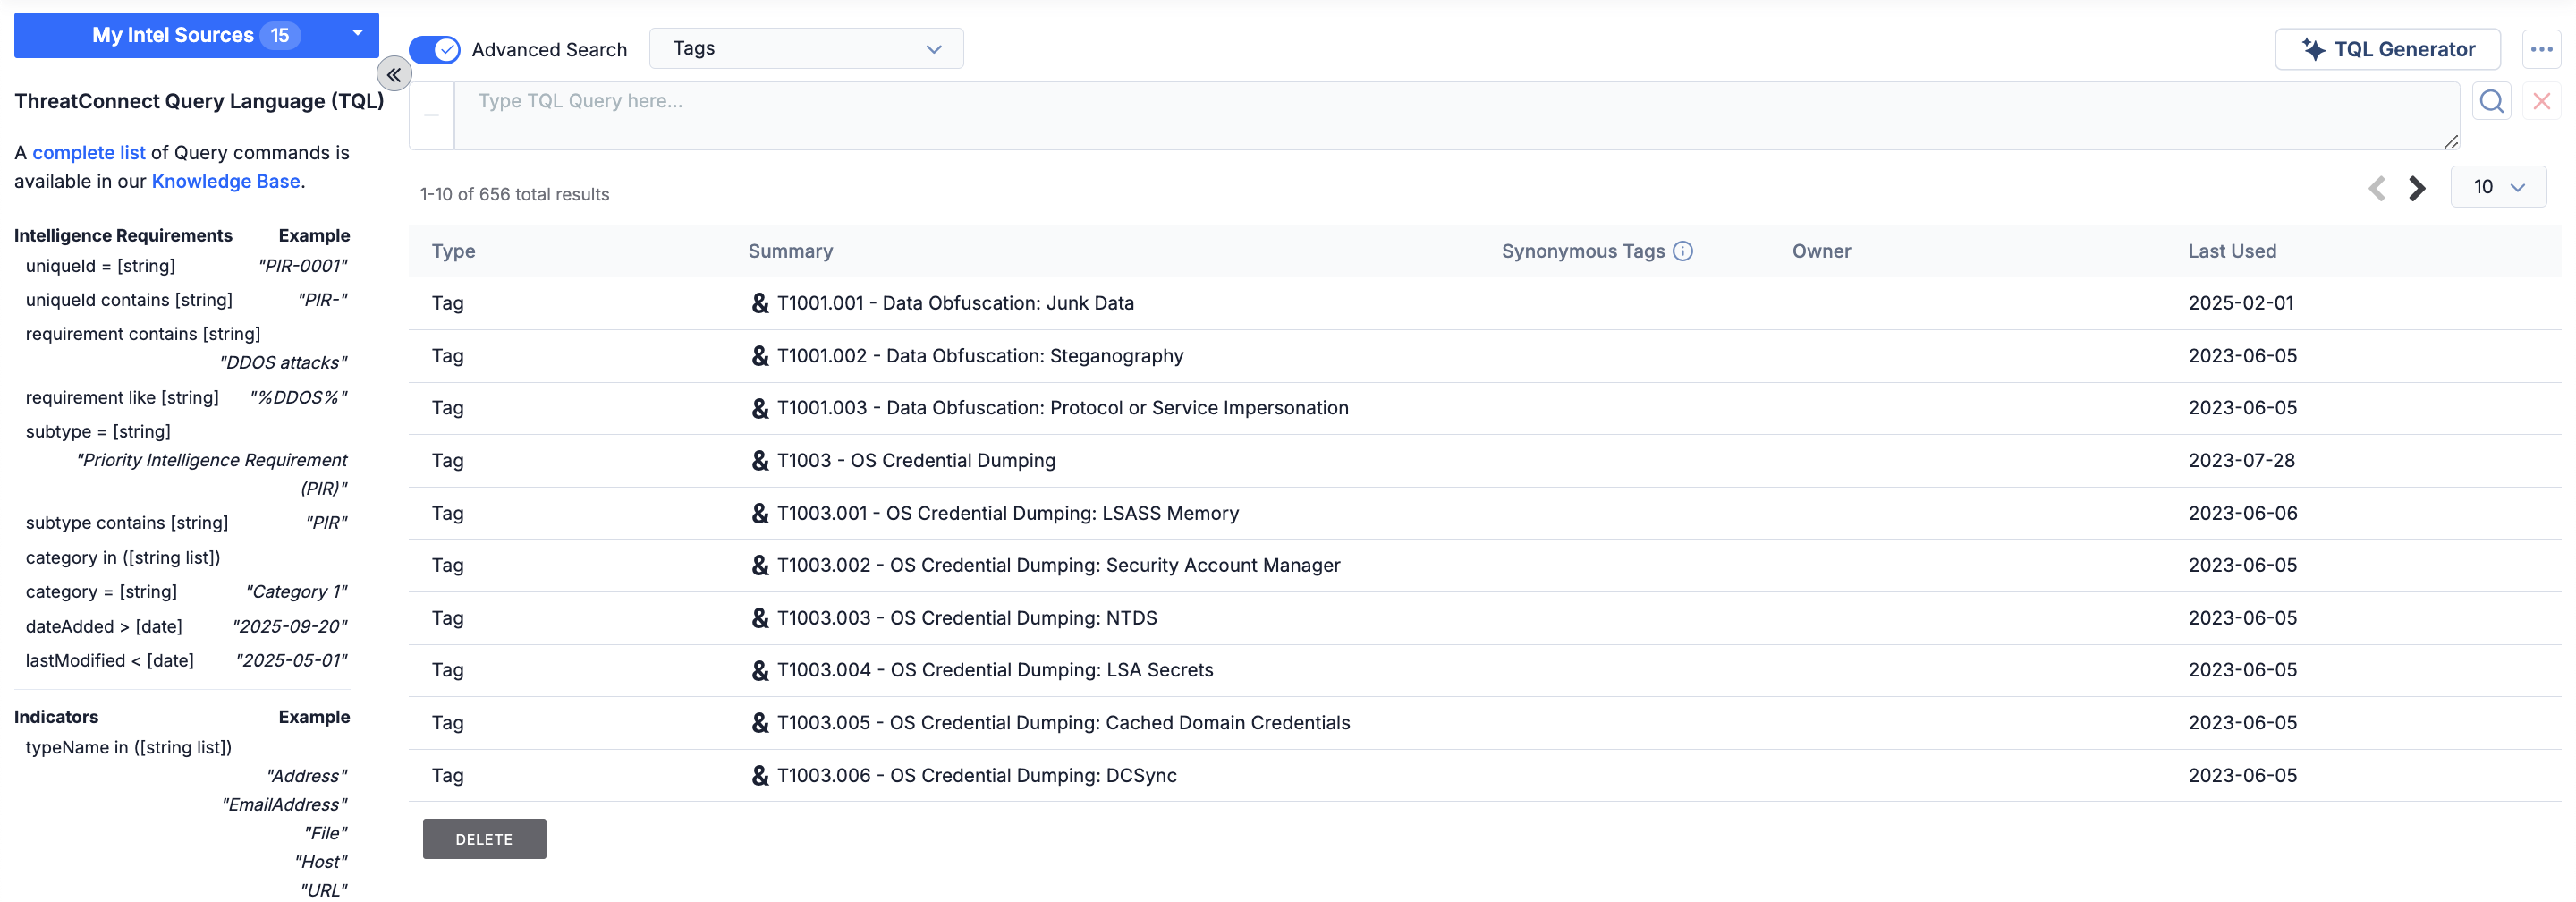Click Last Used date 2023-06-06
The width and height of the screenshot is (2576, 902).
tap(2242, 513)
